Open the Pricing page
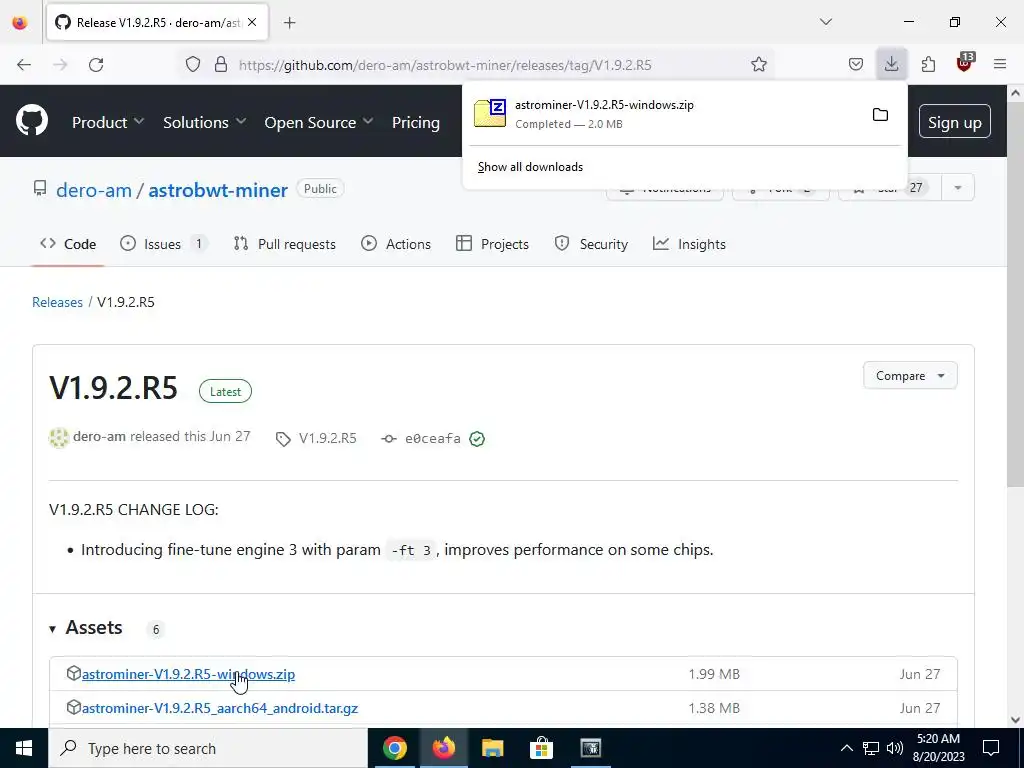 tap(415, 122)
